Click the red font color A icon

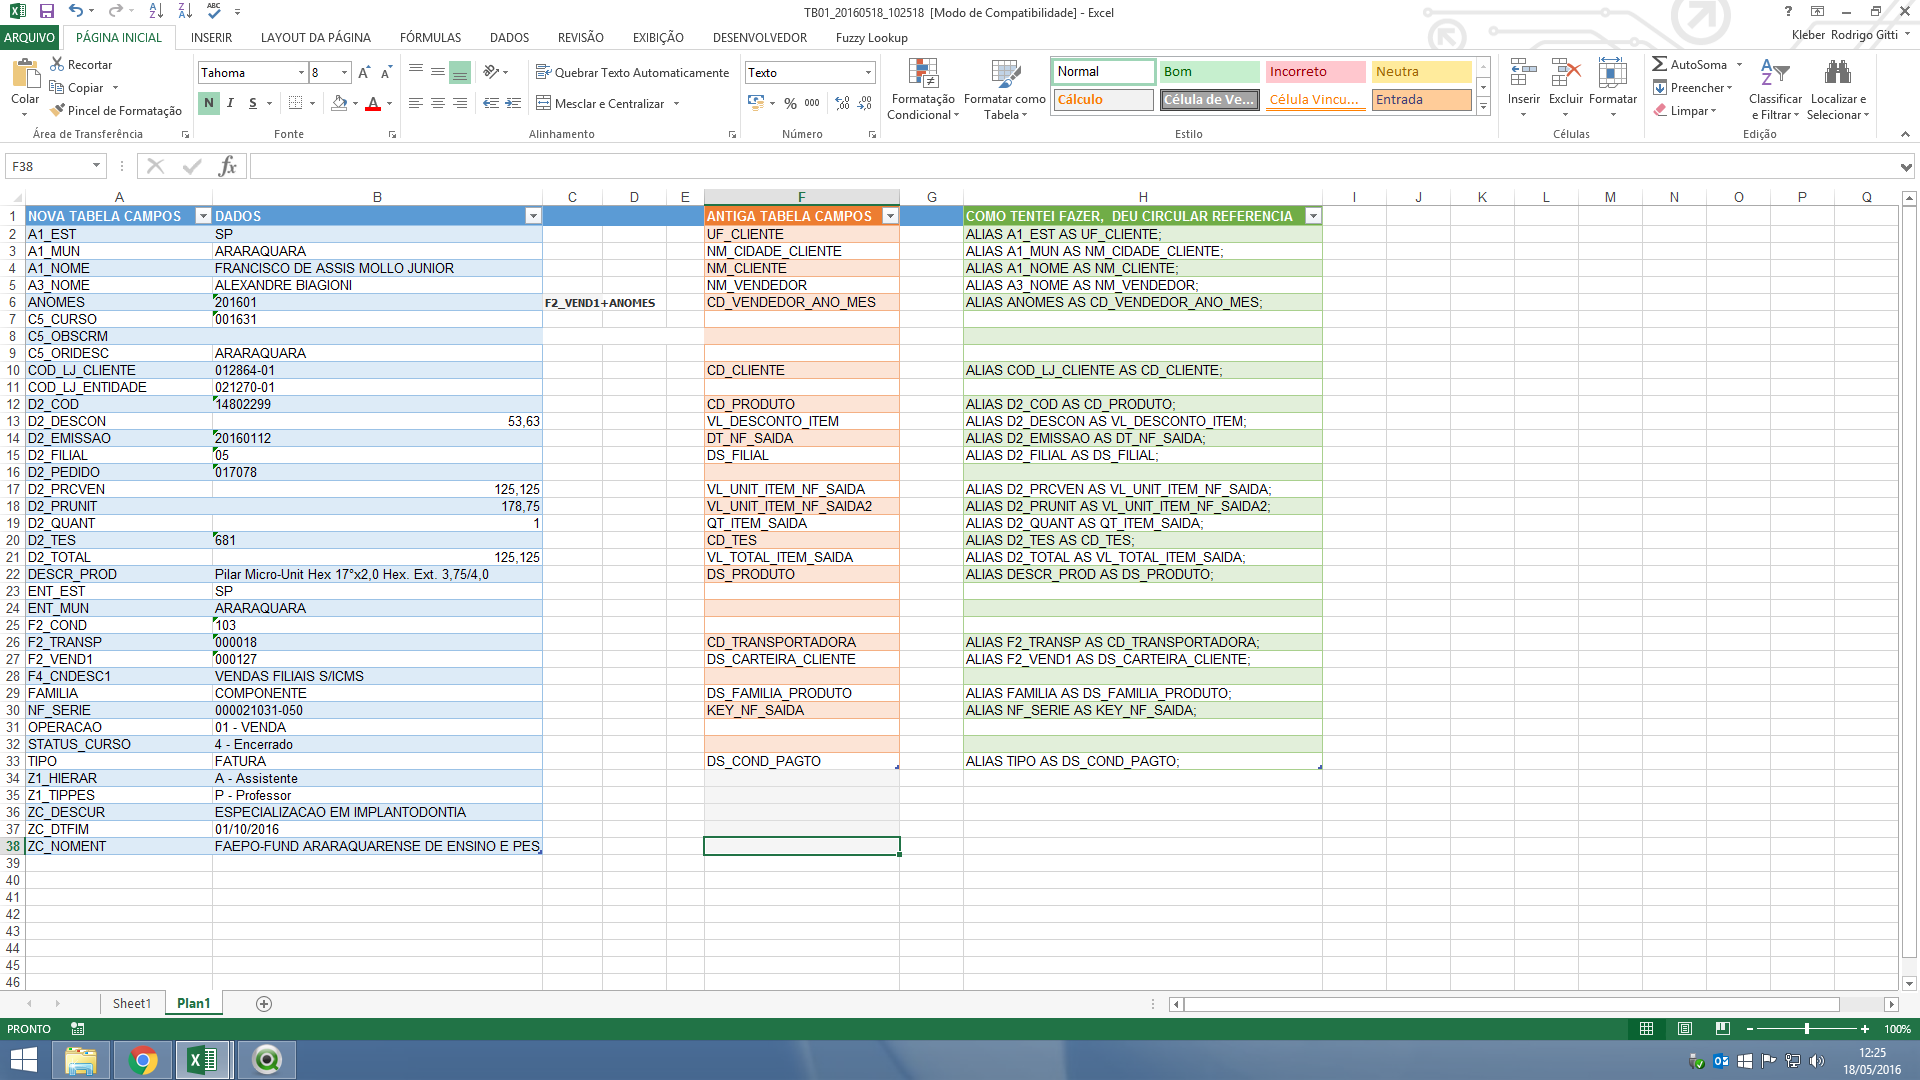[x=373, y=103]
